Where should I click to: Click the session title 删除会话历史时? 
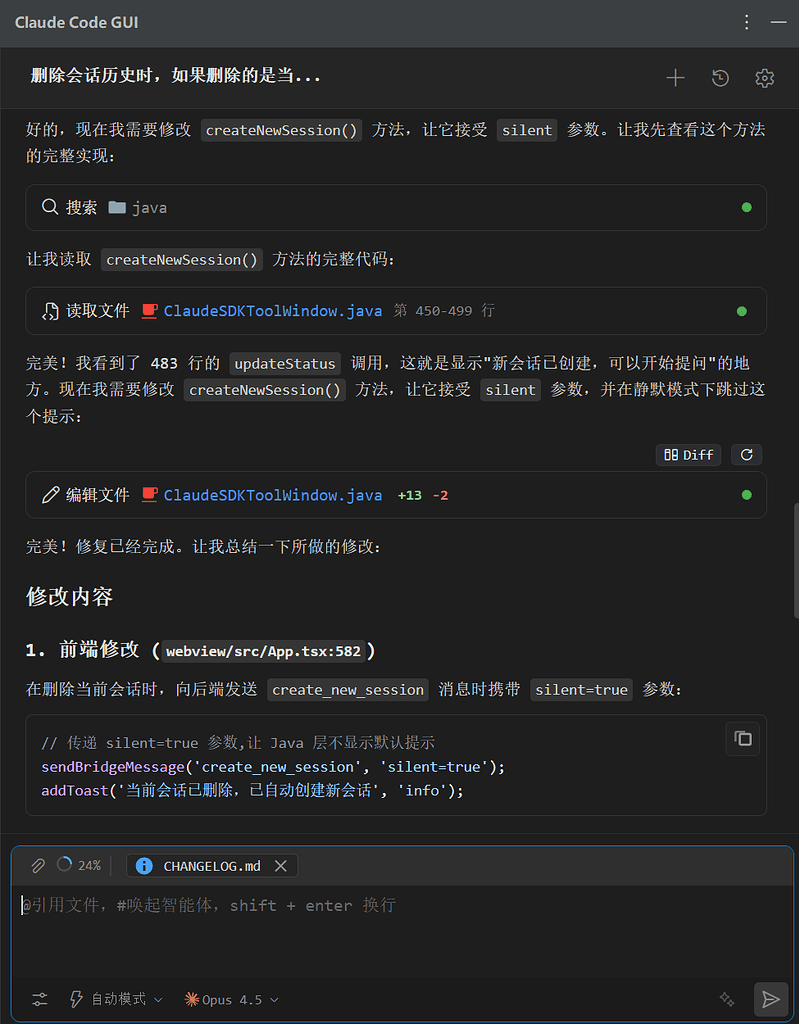point(176,76)
